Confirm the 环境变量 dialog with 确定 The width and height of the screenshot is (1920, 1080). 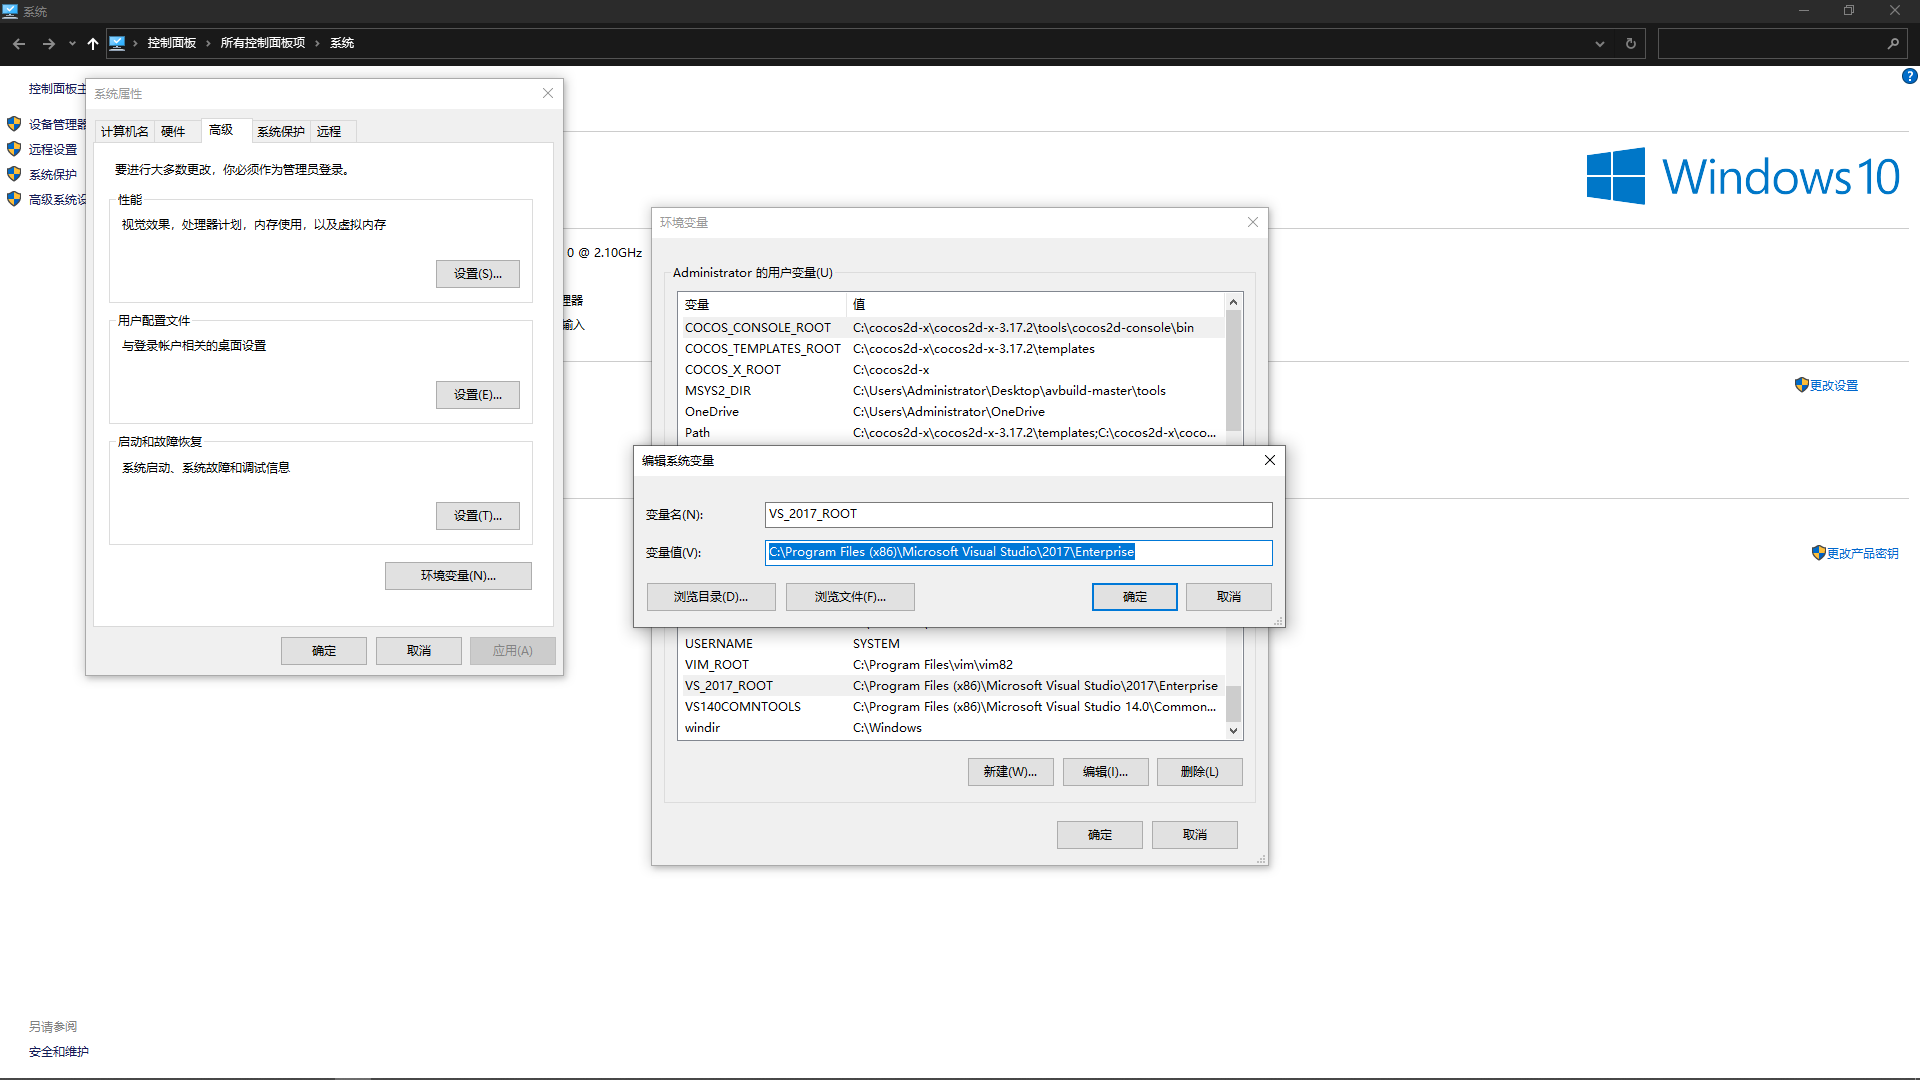point(1099,834)
